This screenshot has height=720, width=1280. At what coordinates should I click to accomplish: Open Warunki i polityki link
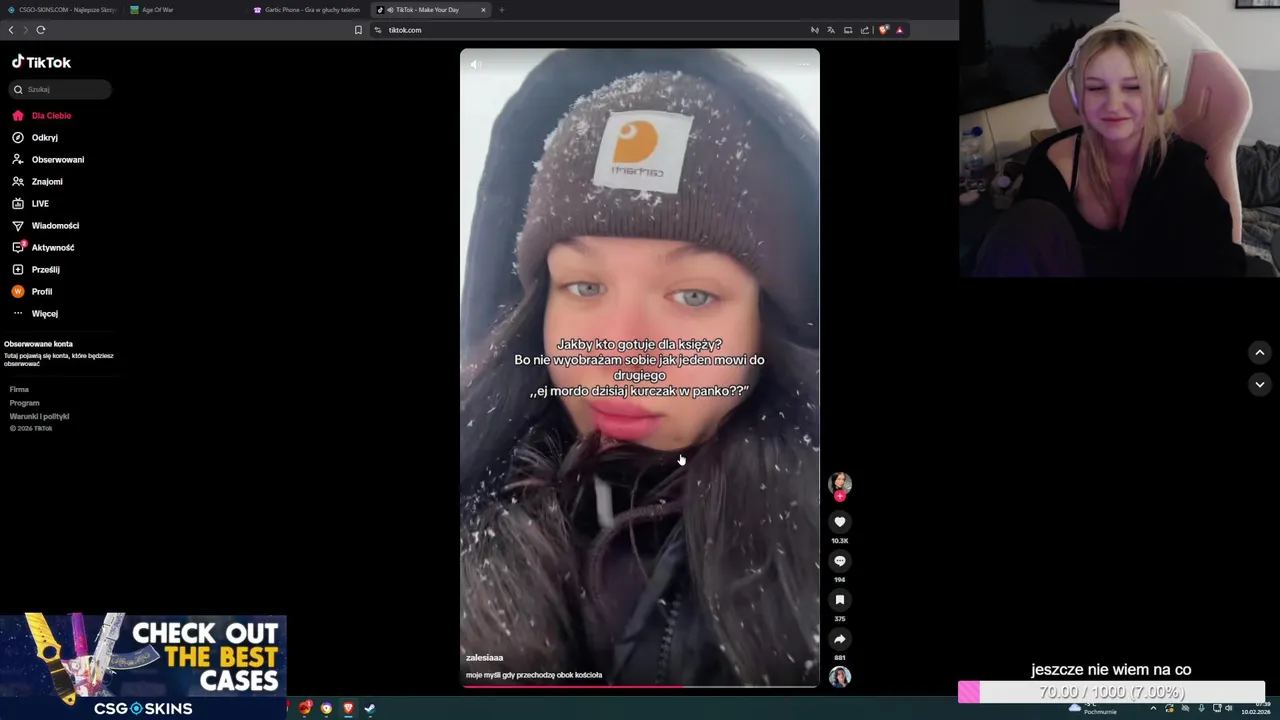(x=39, y=416)
